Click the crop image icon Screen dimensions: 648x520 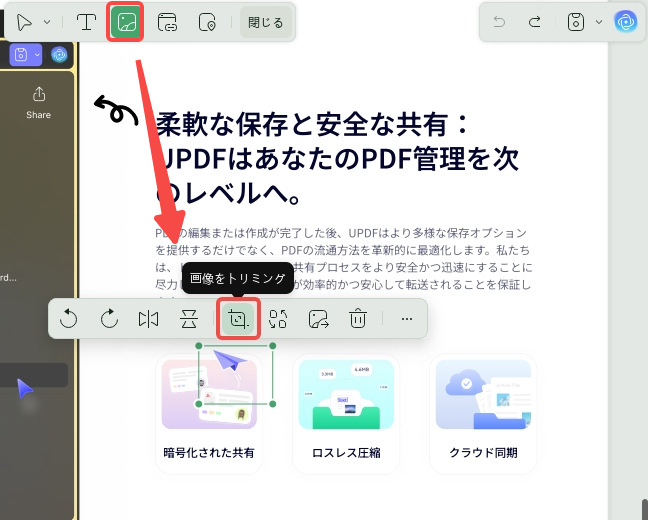[238, 319]
